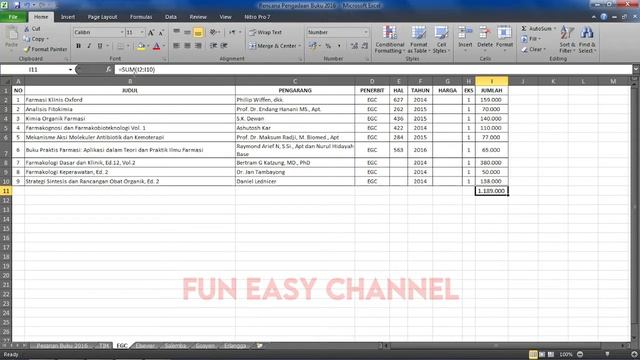
Task: Click the Clear eraser icon
Action: pos(524,49)
